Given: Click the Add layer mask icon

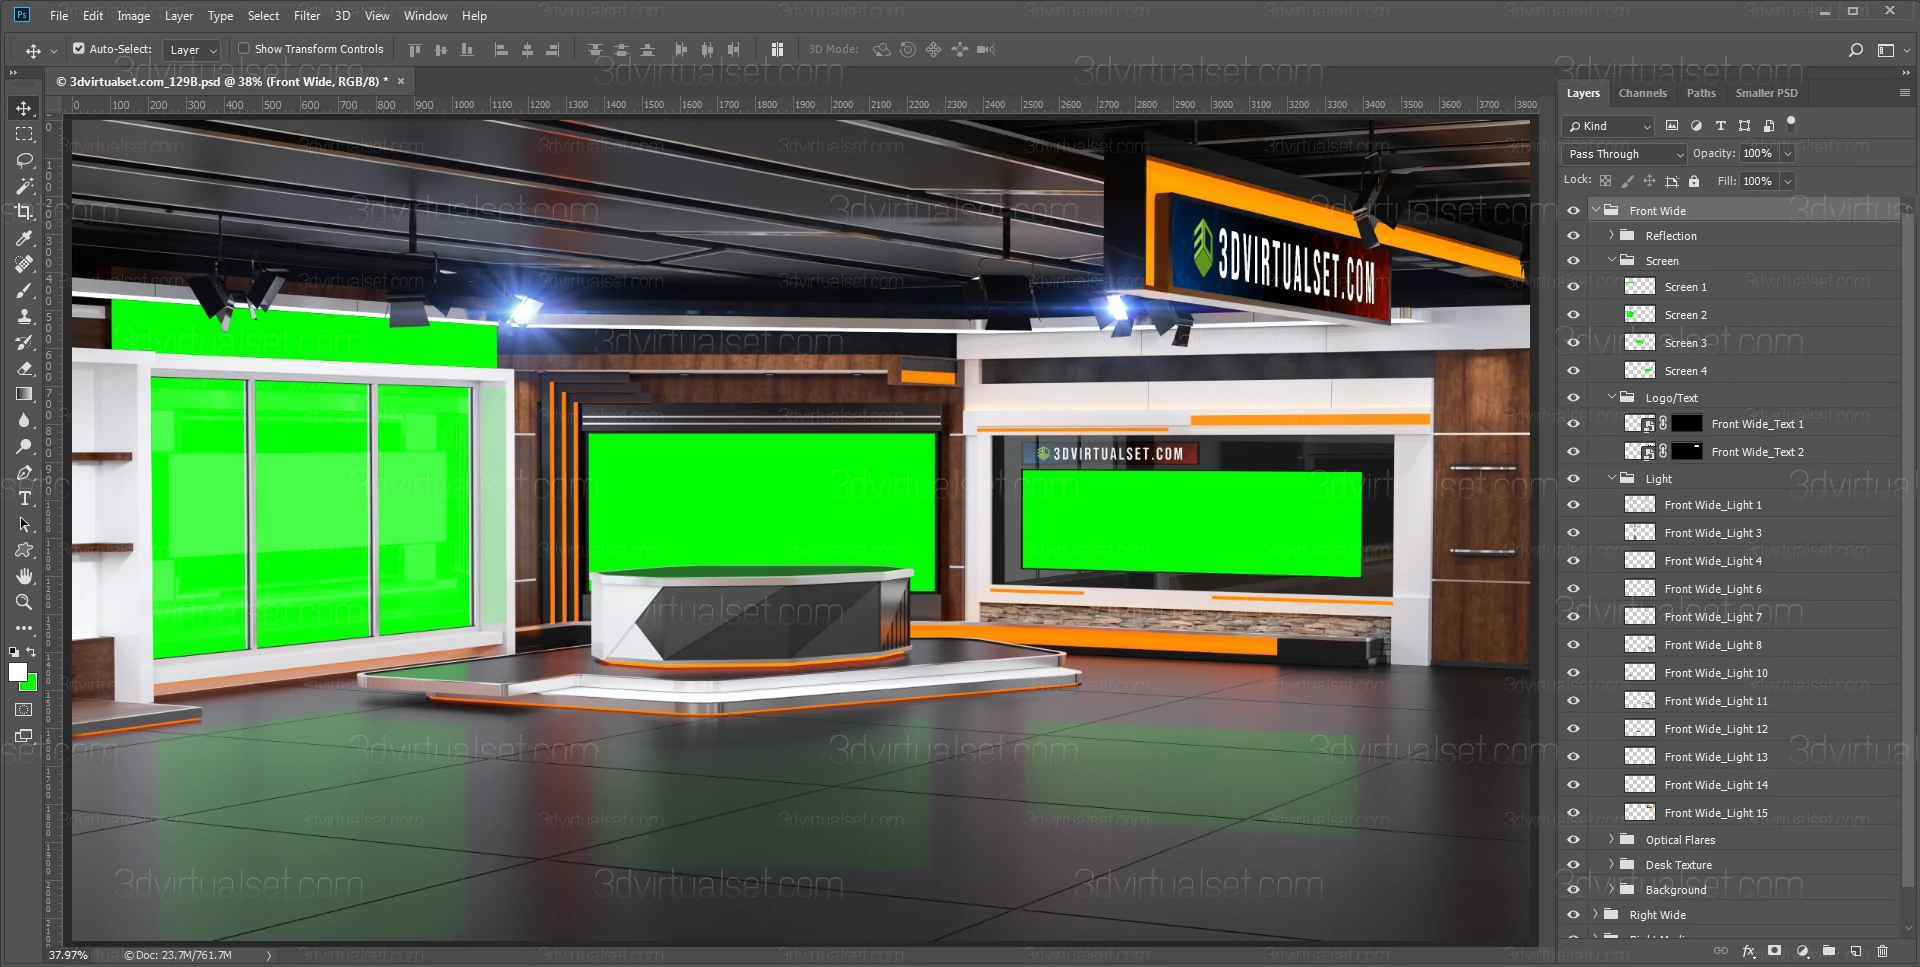Looking at the screenshot, I should [1775, 951].
